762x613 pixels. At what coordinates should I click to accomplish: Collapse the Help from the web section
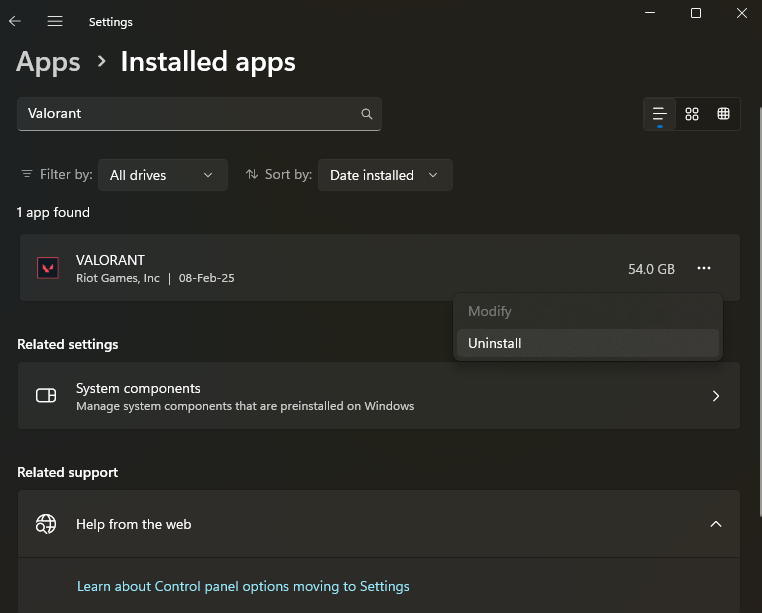click(x=715, y=524)
